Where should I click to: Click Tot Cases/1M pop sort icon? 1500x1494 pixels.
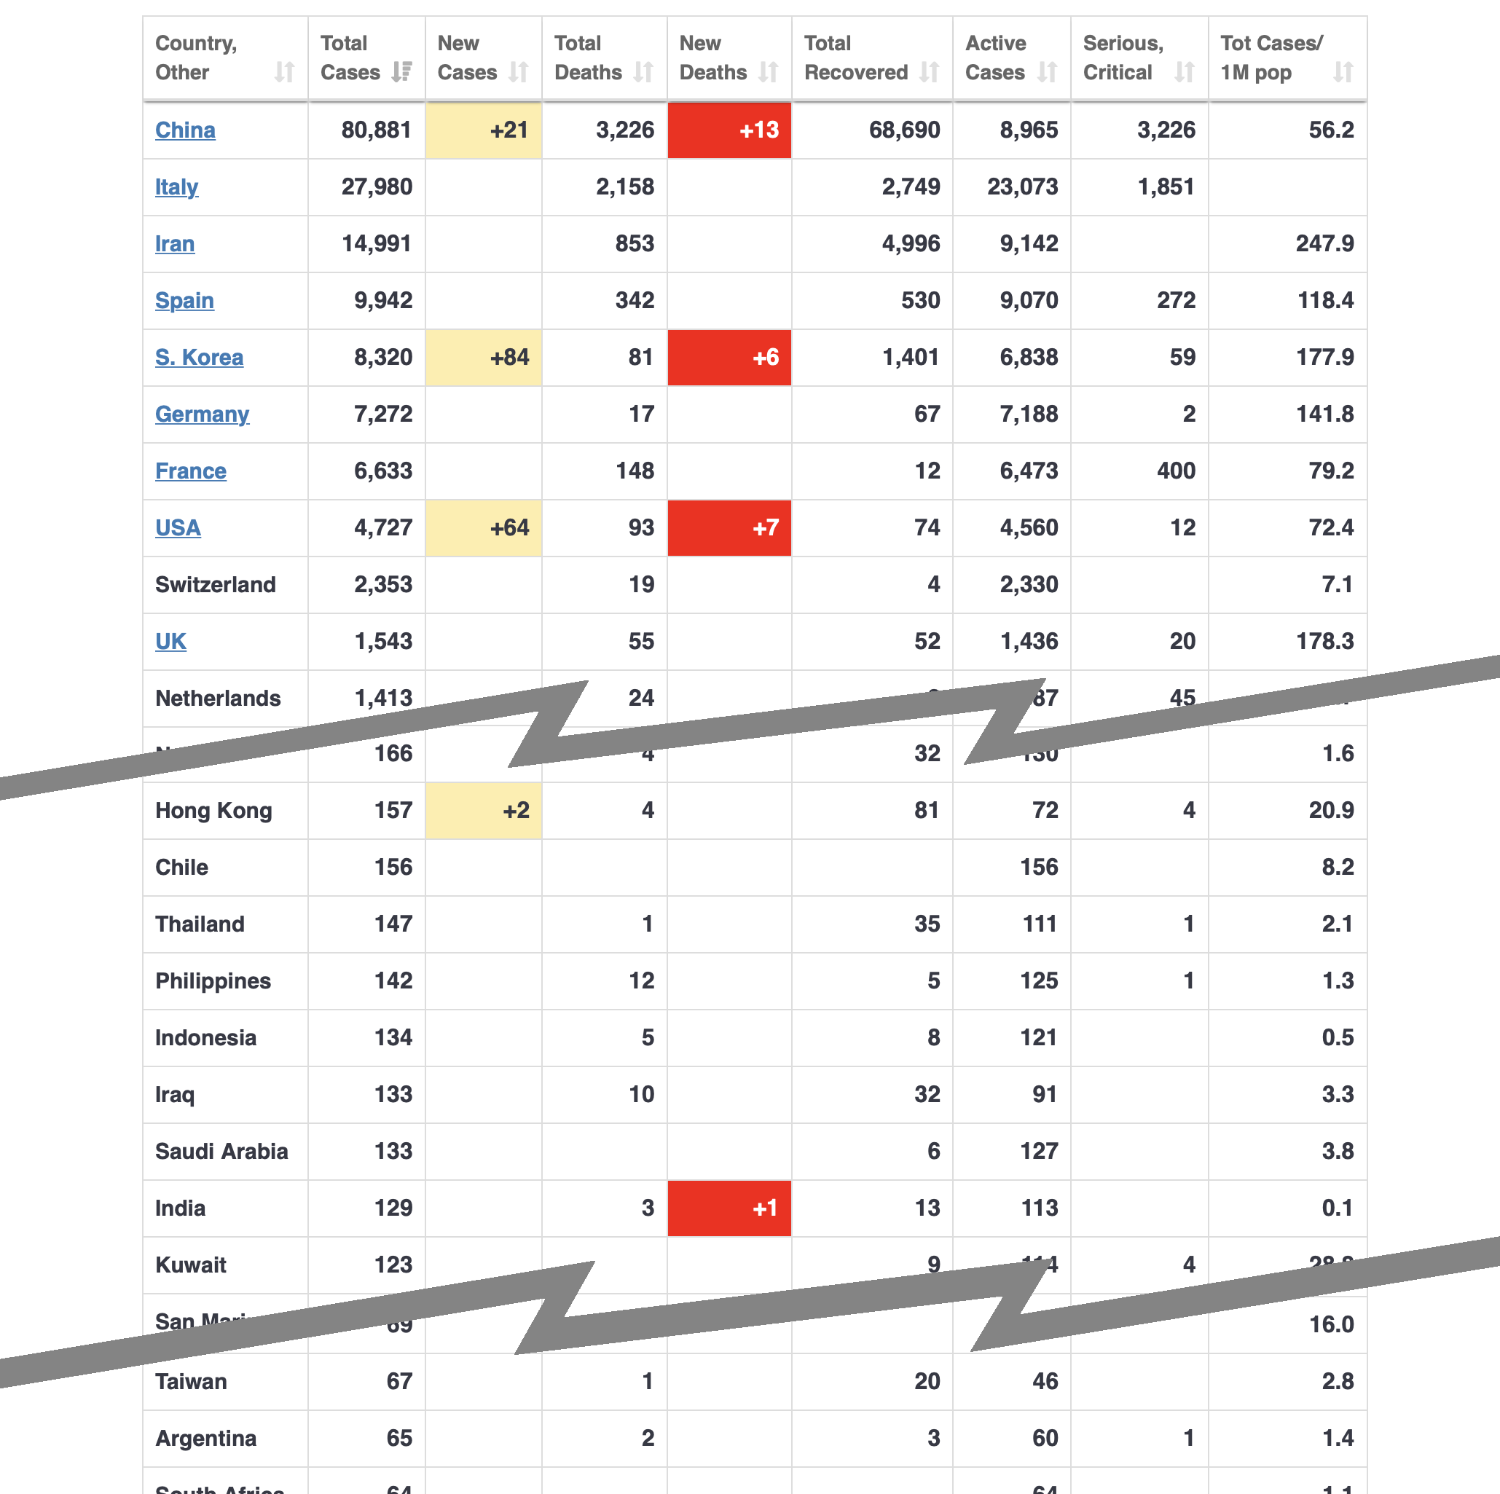click(x=1343, y=72)
